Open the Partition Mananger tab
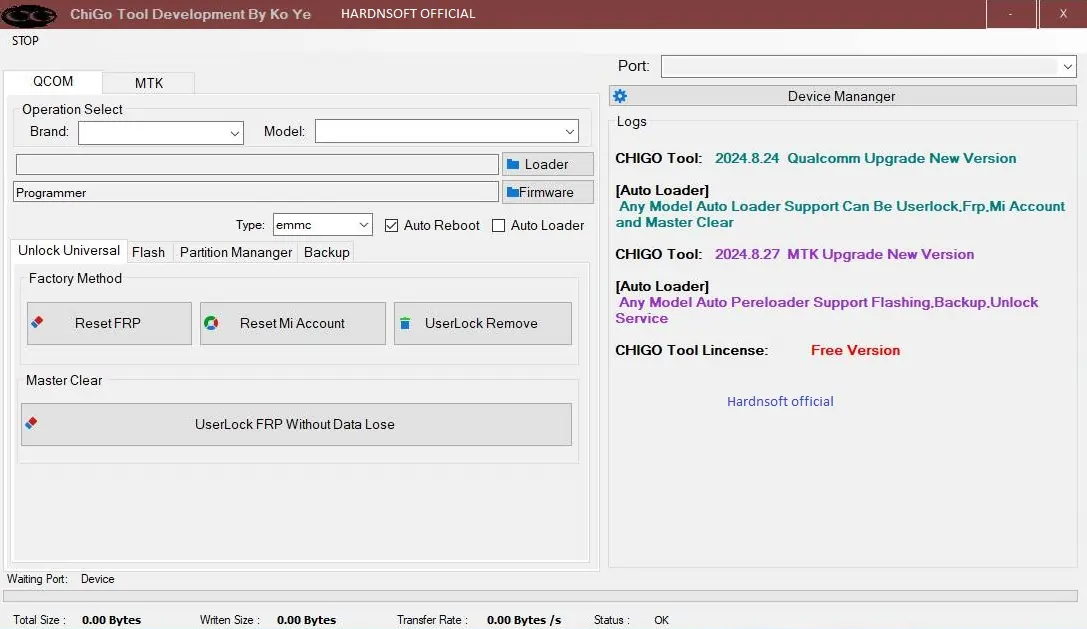Image resolution: width=1087 pixels, height=629 pixels. (x=236, y=252)
